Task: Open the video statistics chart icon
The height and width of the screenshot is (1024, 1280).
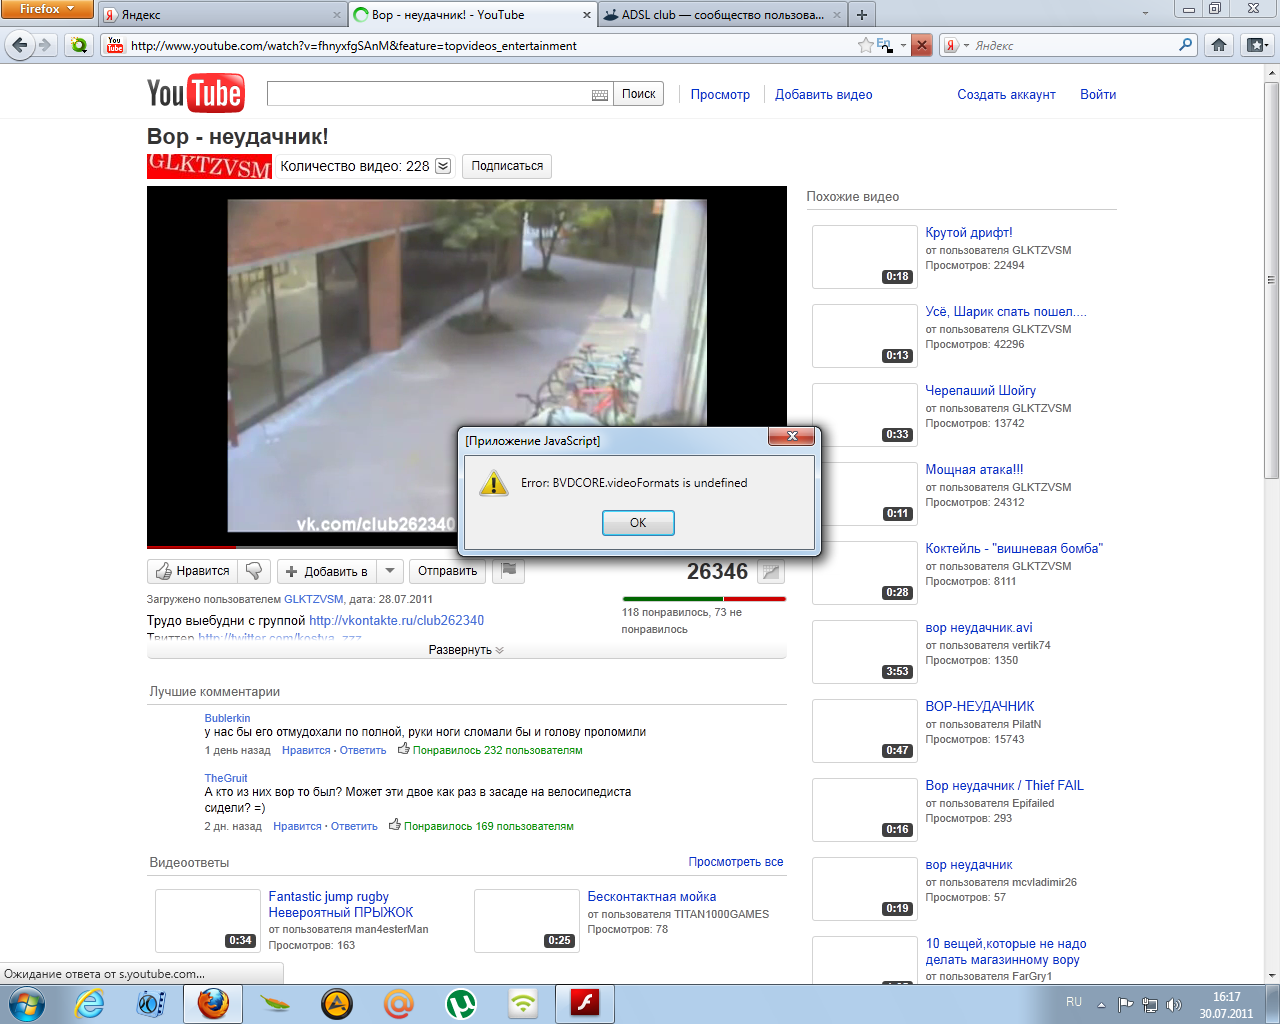Action: pos(770,572)
